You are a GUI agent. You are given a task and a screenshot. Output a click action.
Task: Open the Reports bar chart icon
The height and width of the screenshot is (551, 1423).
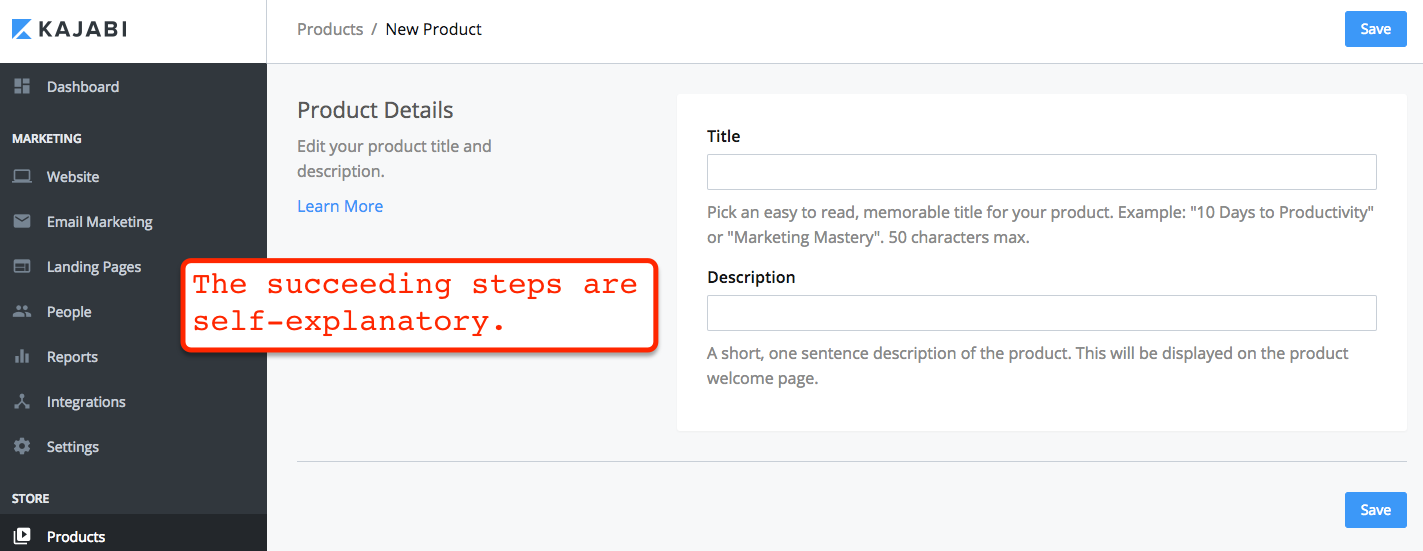click(x=22, y=356)
